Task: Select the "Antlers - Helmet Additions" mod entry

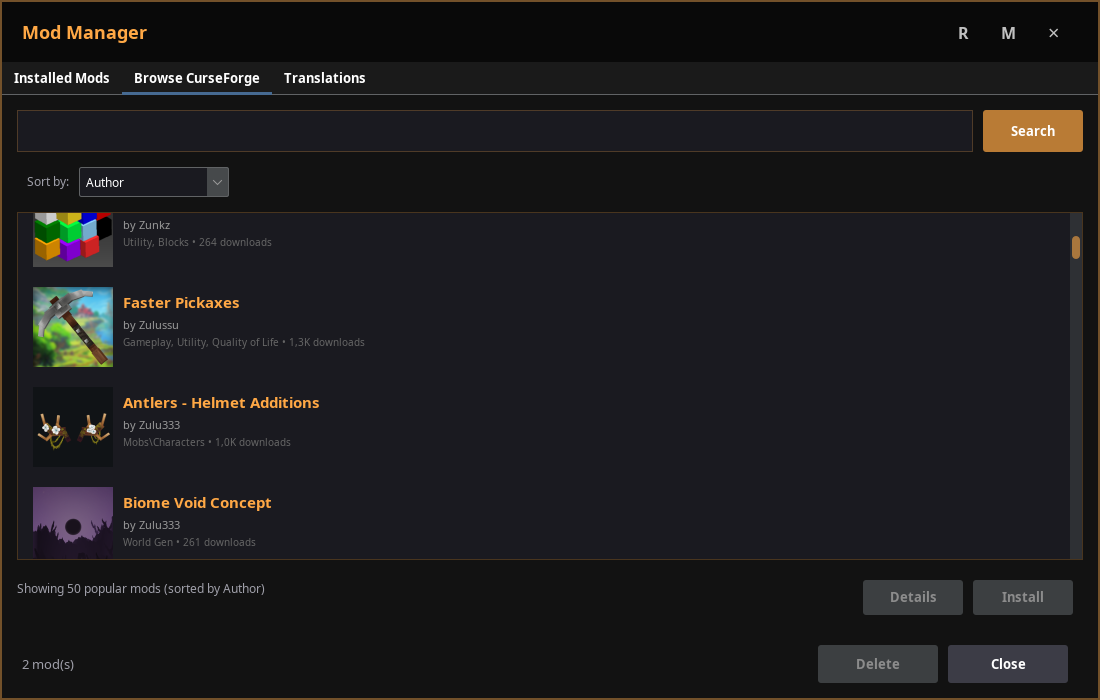Action: (x=221, y=403)
